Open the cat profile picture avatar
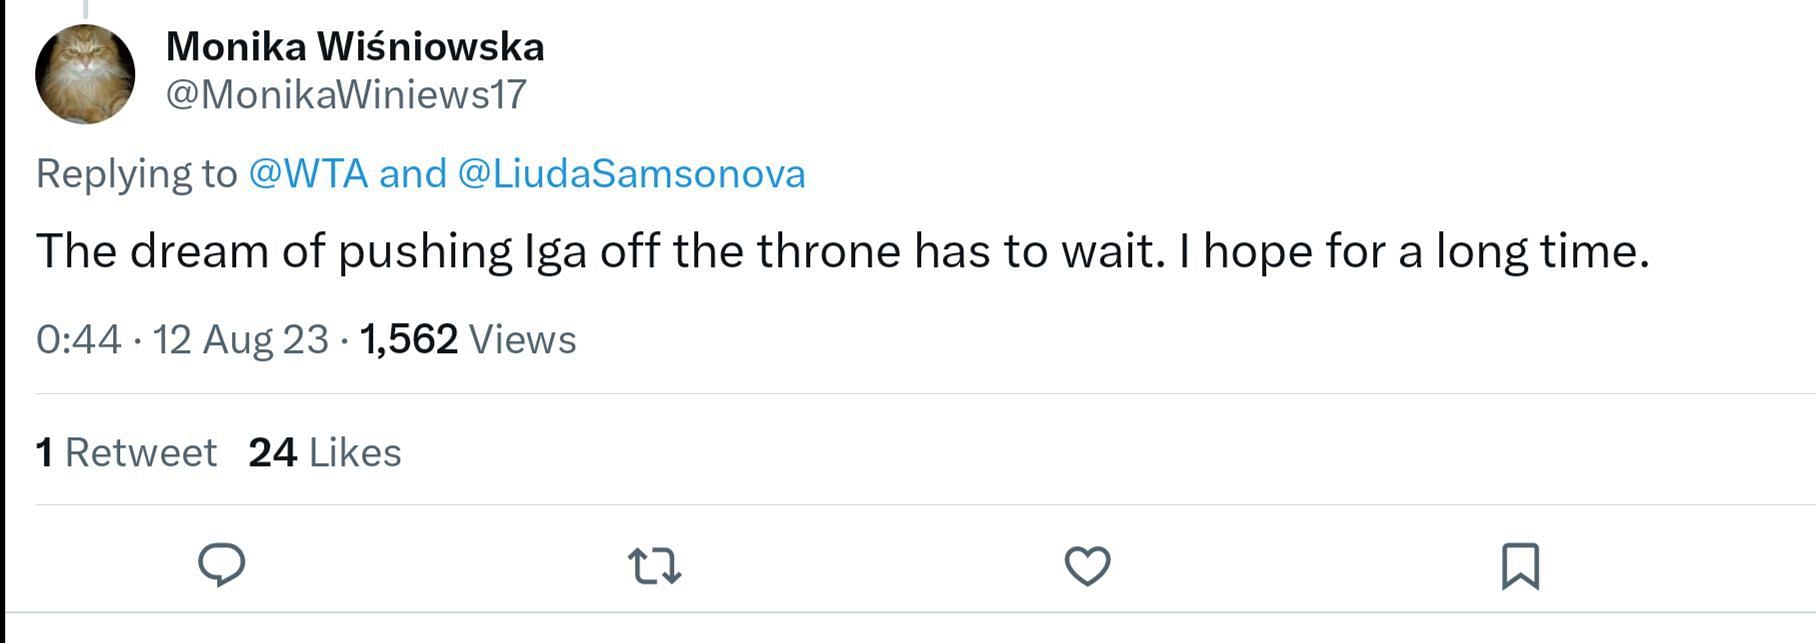Viewport: 1816px width, 643px height. point(85,74)
